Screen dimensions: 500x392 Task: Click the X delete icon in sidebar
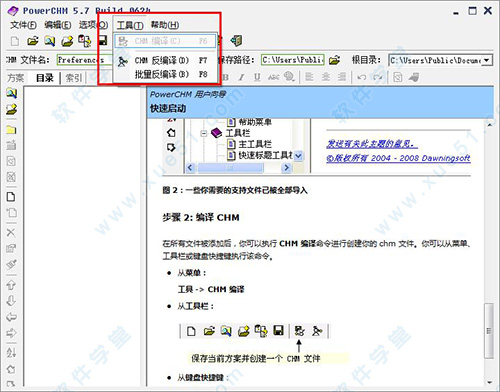11,232
